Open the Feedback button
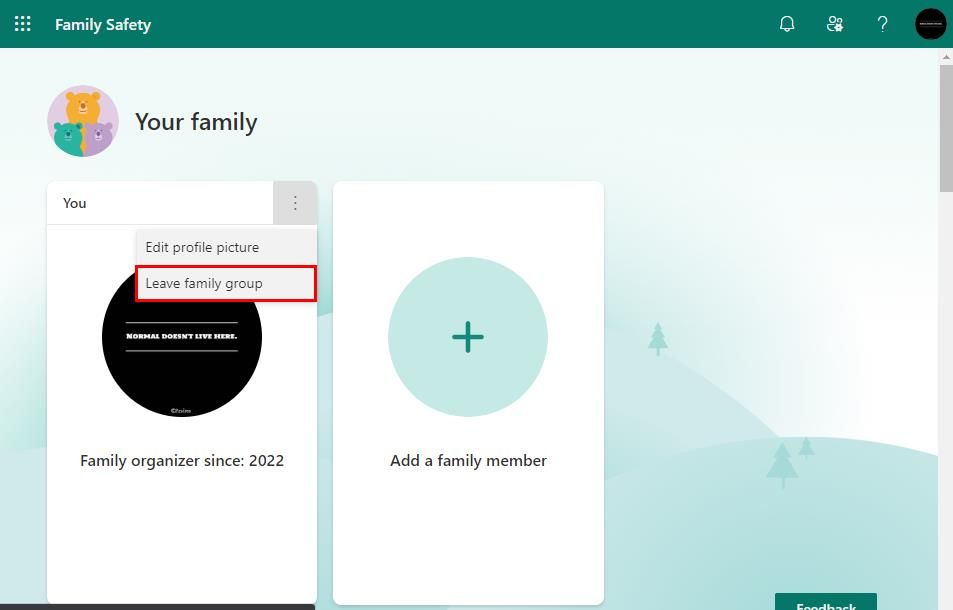 825,602
